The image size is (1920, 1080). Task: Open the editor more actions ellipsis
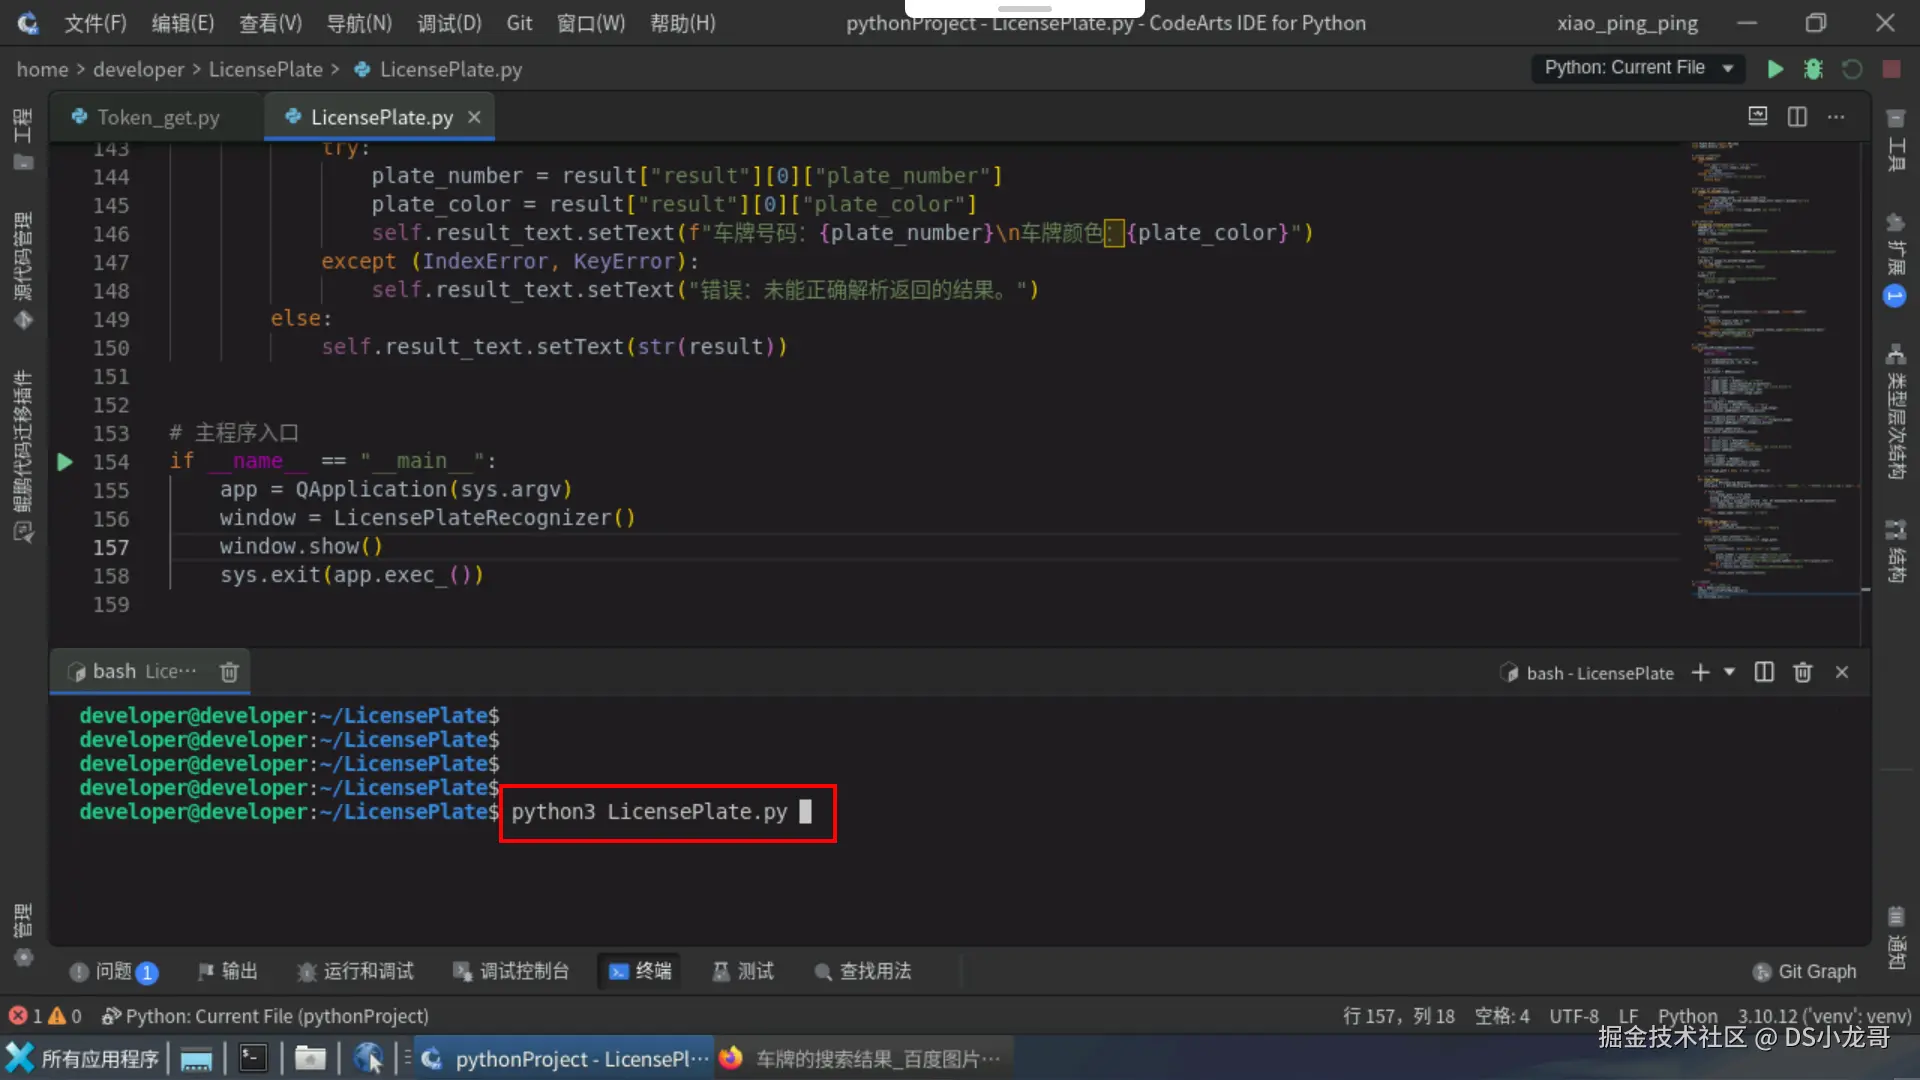coord(1836,117)
